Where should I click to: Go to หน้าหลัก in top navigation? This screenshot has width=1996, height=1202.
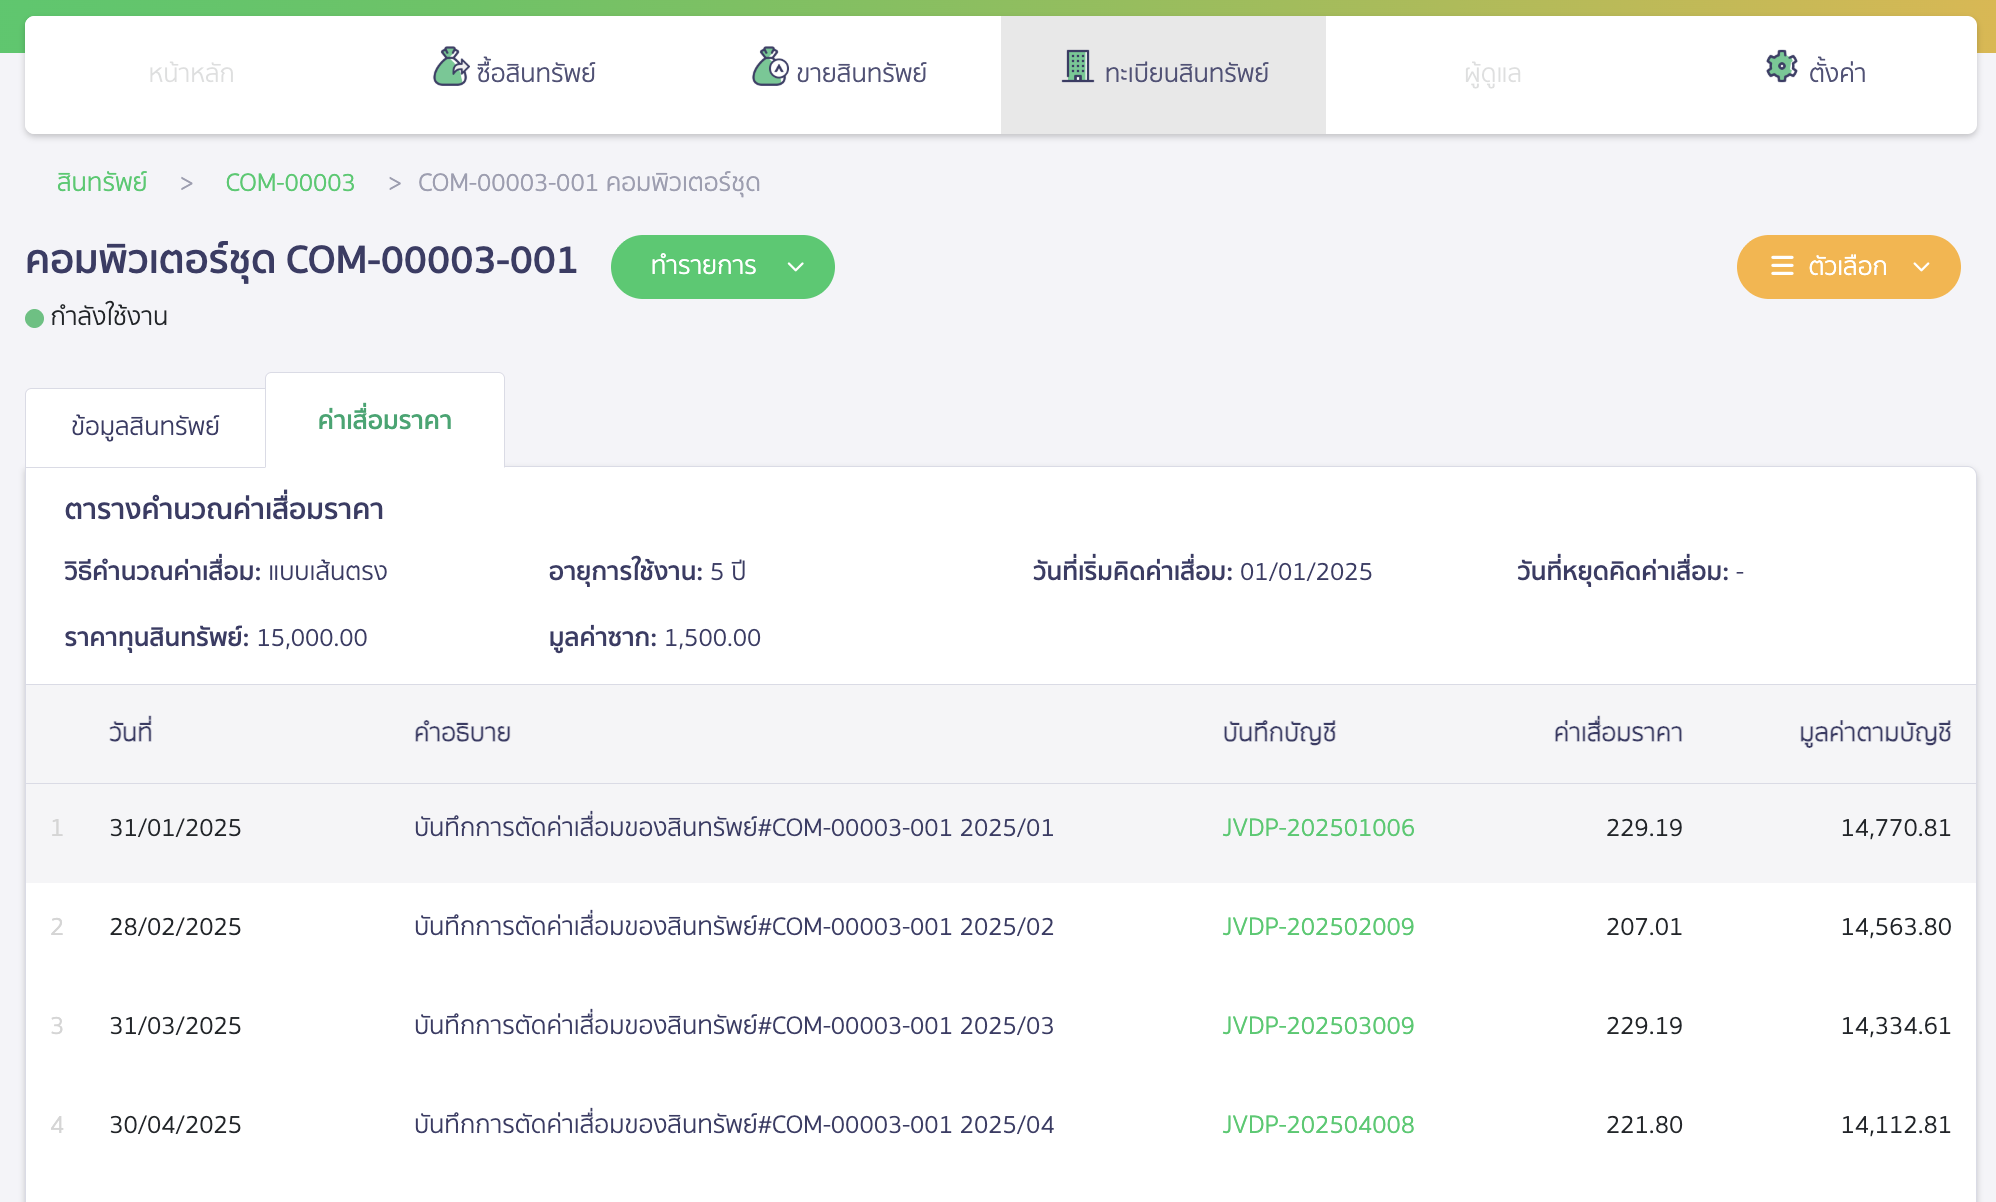191,74
